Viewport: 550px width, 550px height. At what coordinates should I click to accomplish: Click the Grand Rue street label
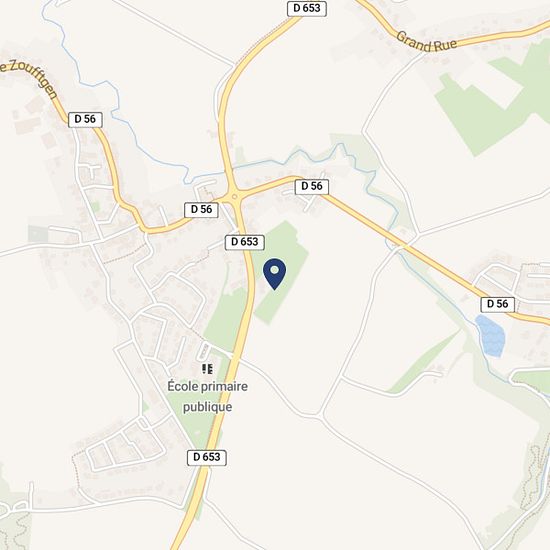coord(427,42)
